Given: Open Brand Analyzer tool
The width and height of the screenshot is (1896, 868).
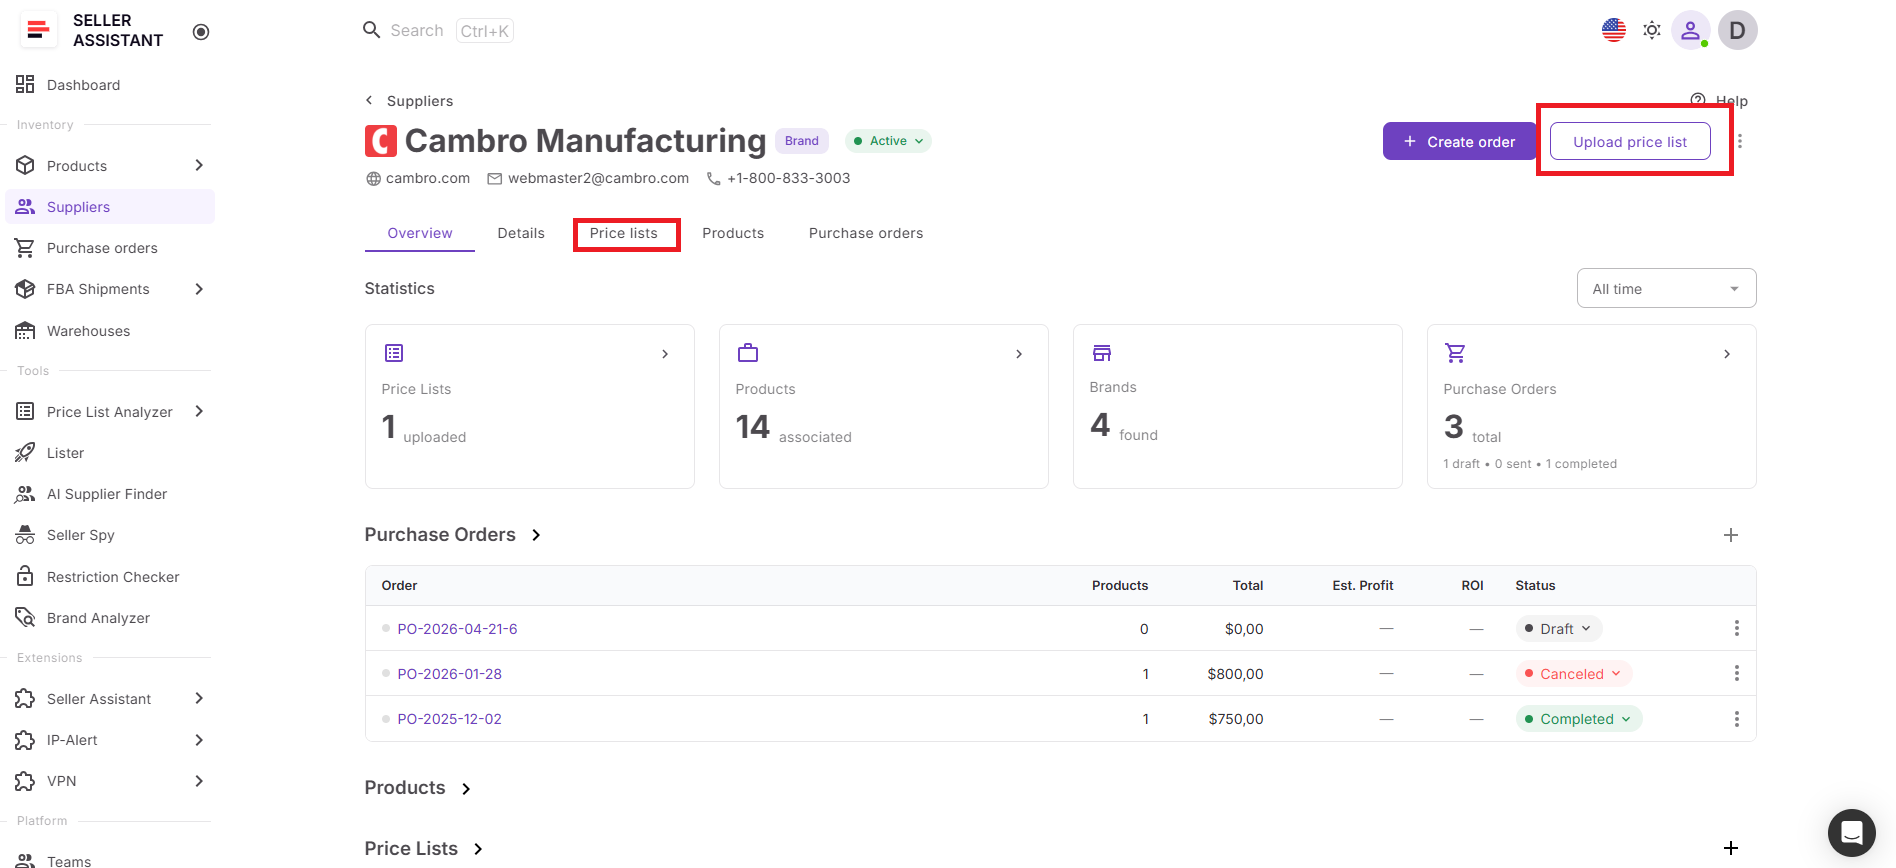Looking at the screenshot, I should point(98,618).
